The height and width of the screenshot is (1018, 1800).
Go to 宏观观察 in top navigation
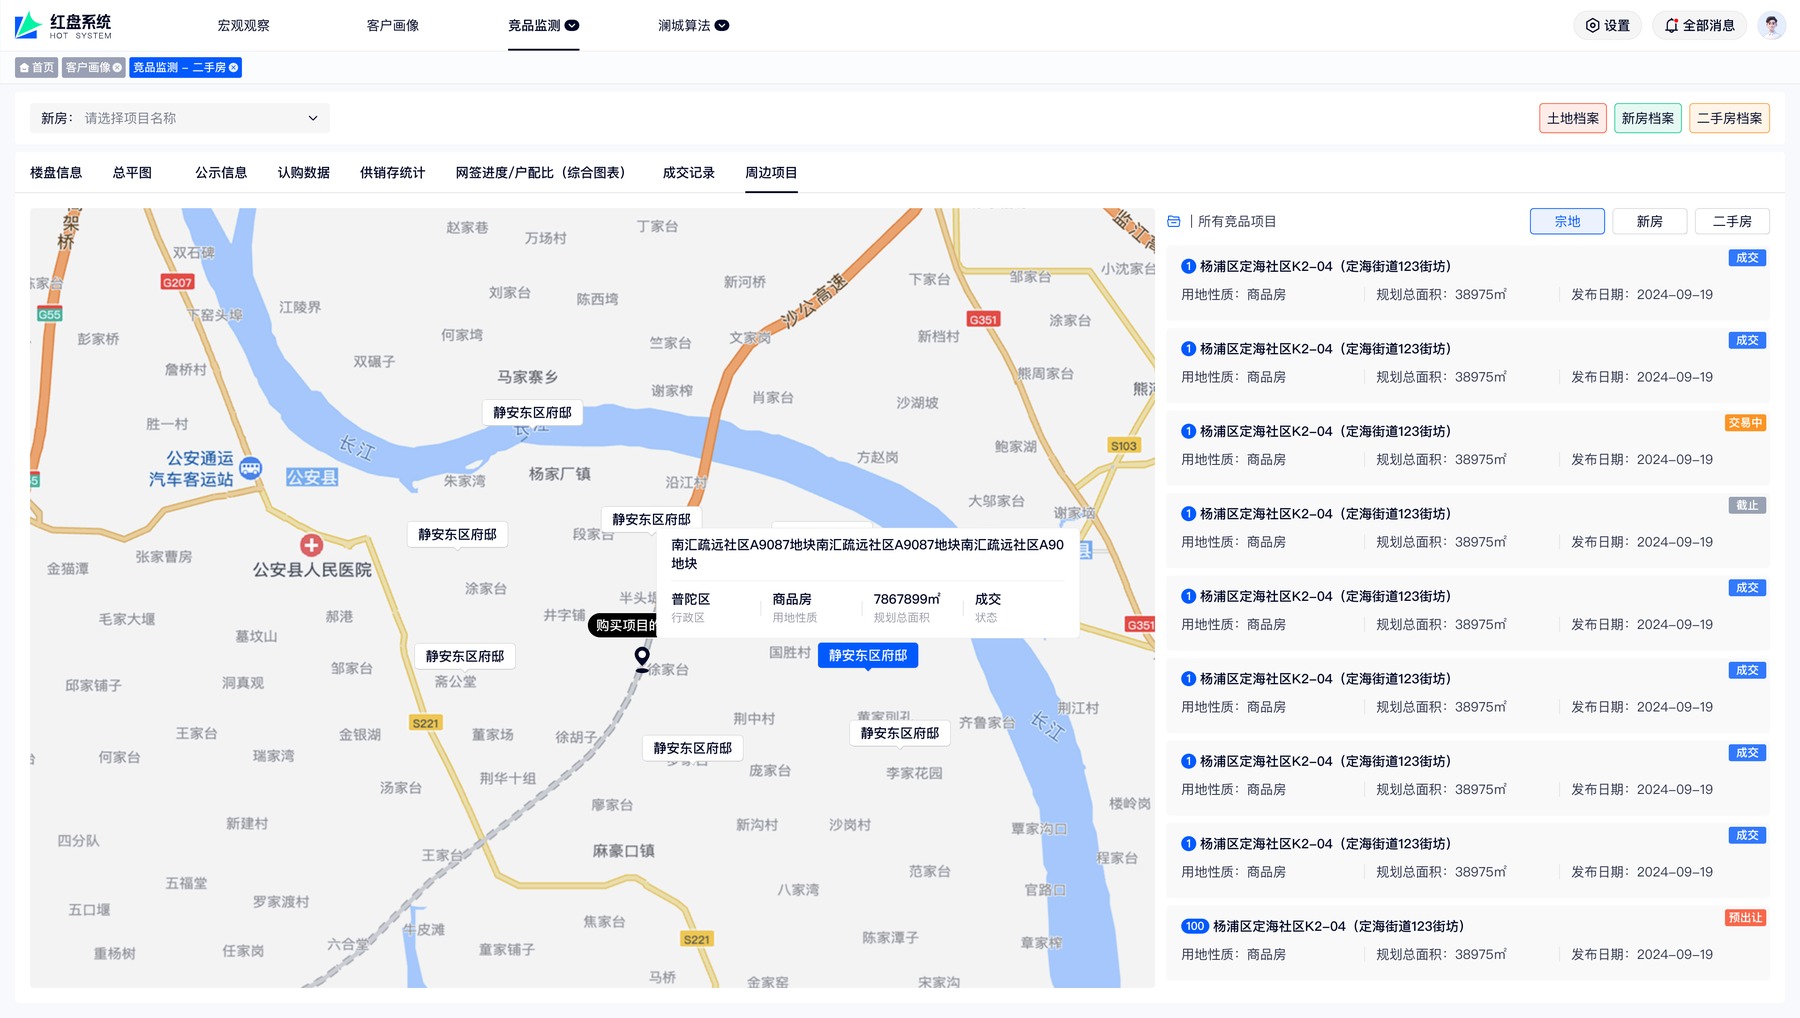[244, 26]
